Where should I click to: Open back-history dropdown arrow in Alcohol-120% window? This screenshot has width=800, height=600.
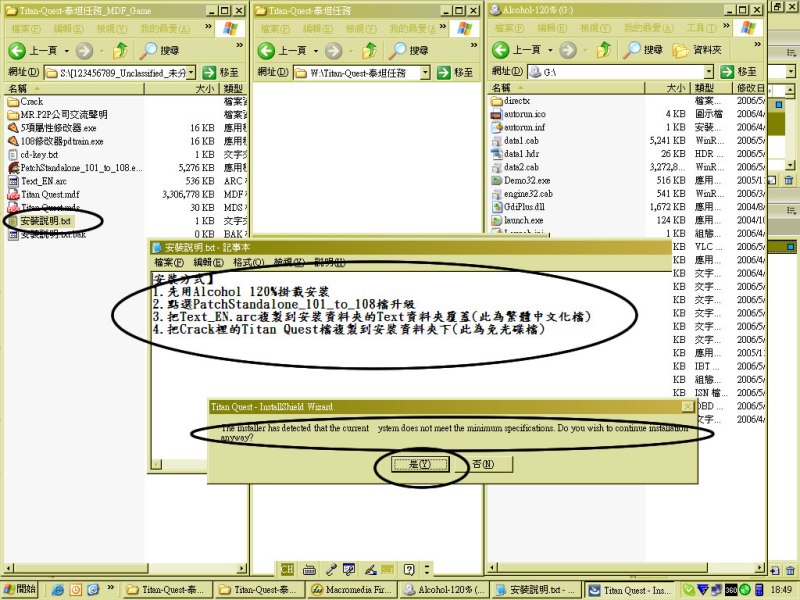point(550,50)
